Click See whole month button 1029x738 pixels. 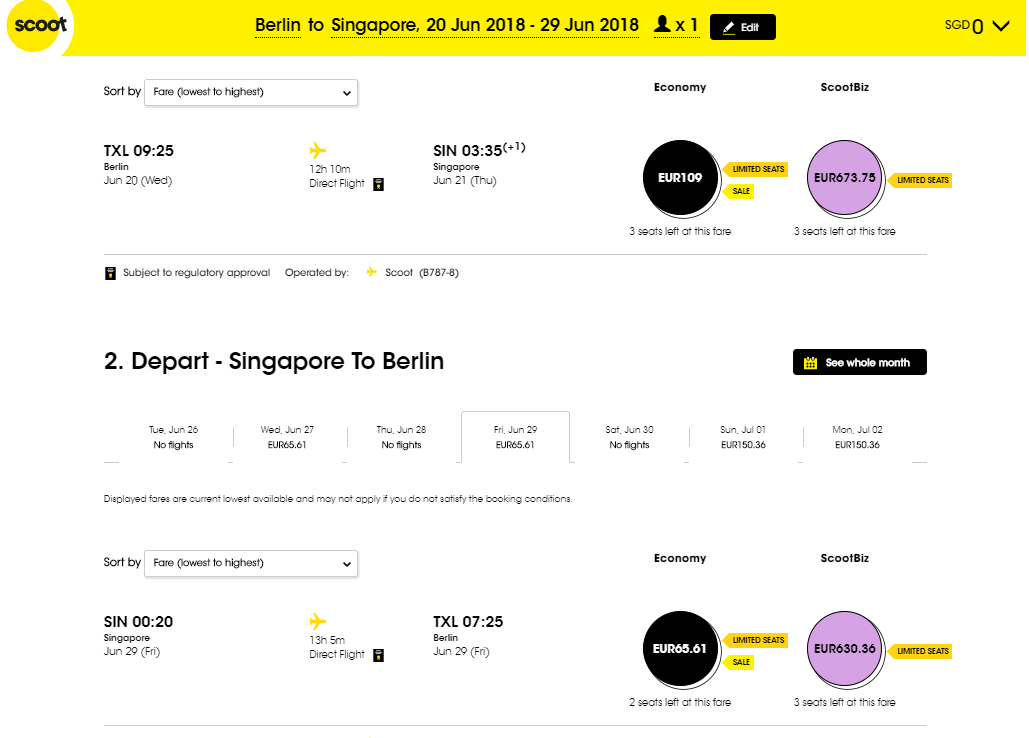(x=860, y=362)
